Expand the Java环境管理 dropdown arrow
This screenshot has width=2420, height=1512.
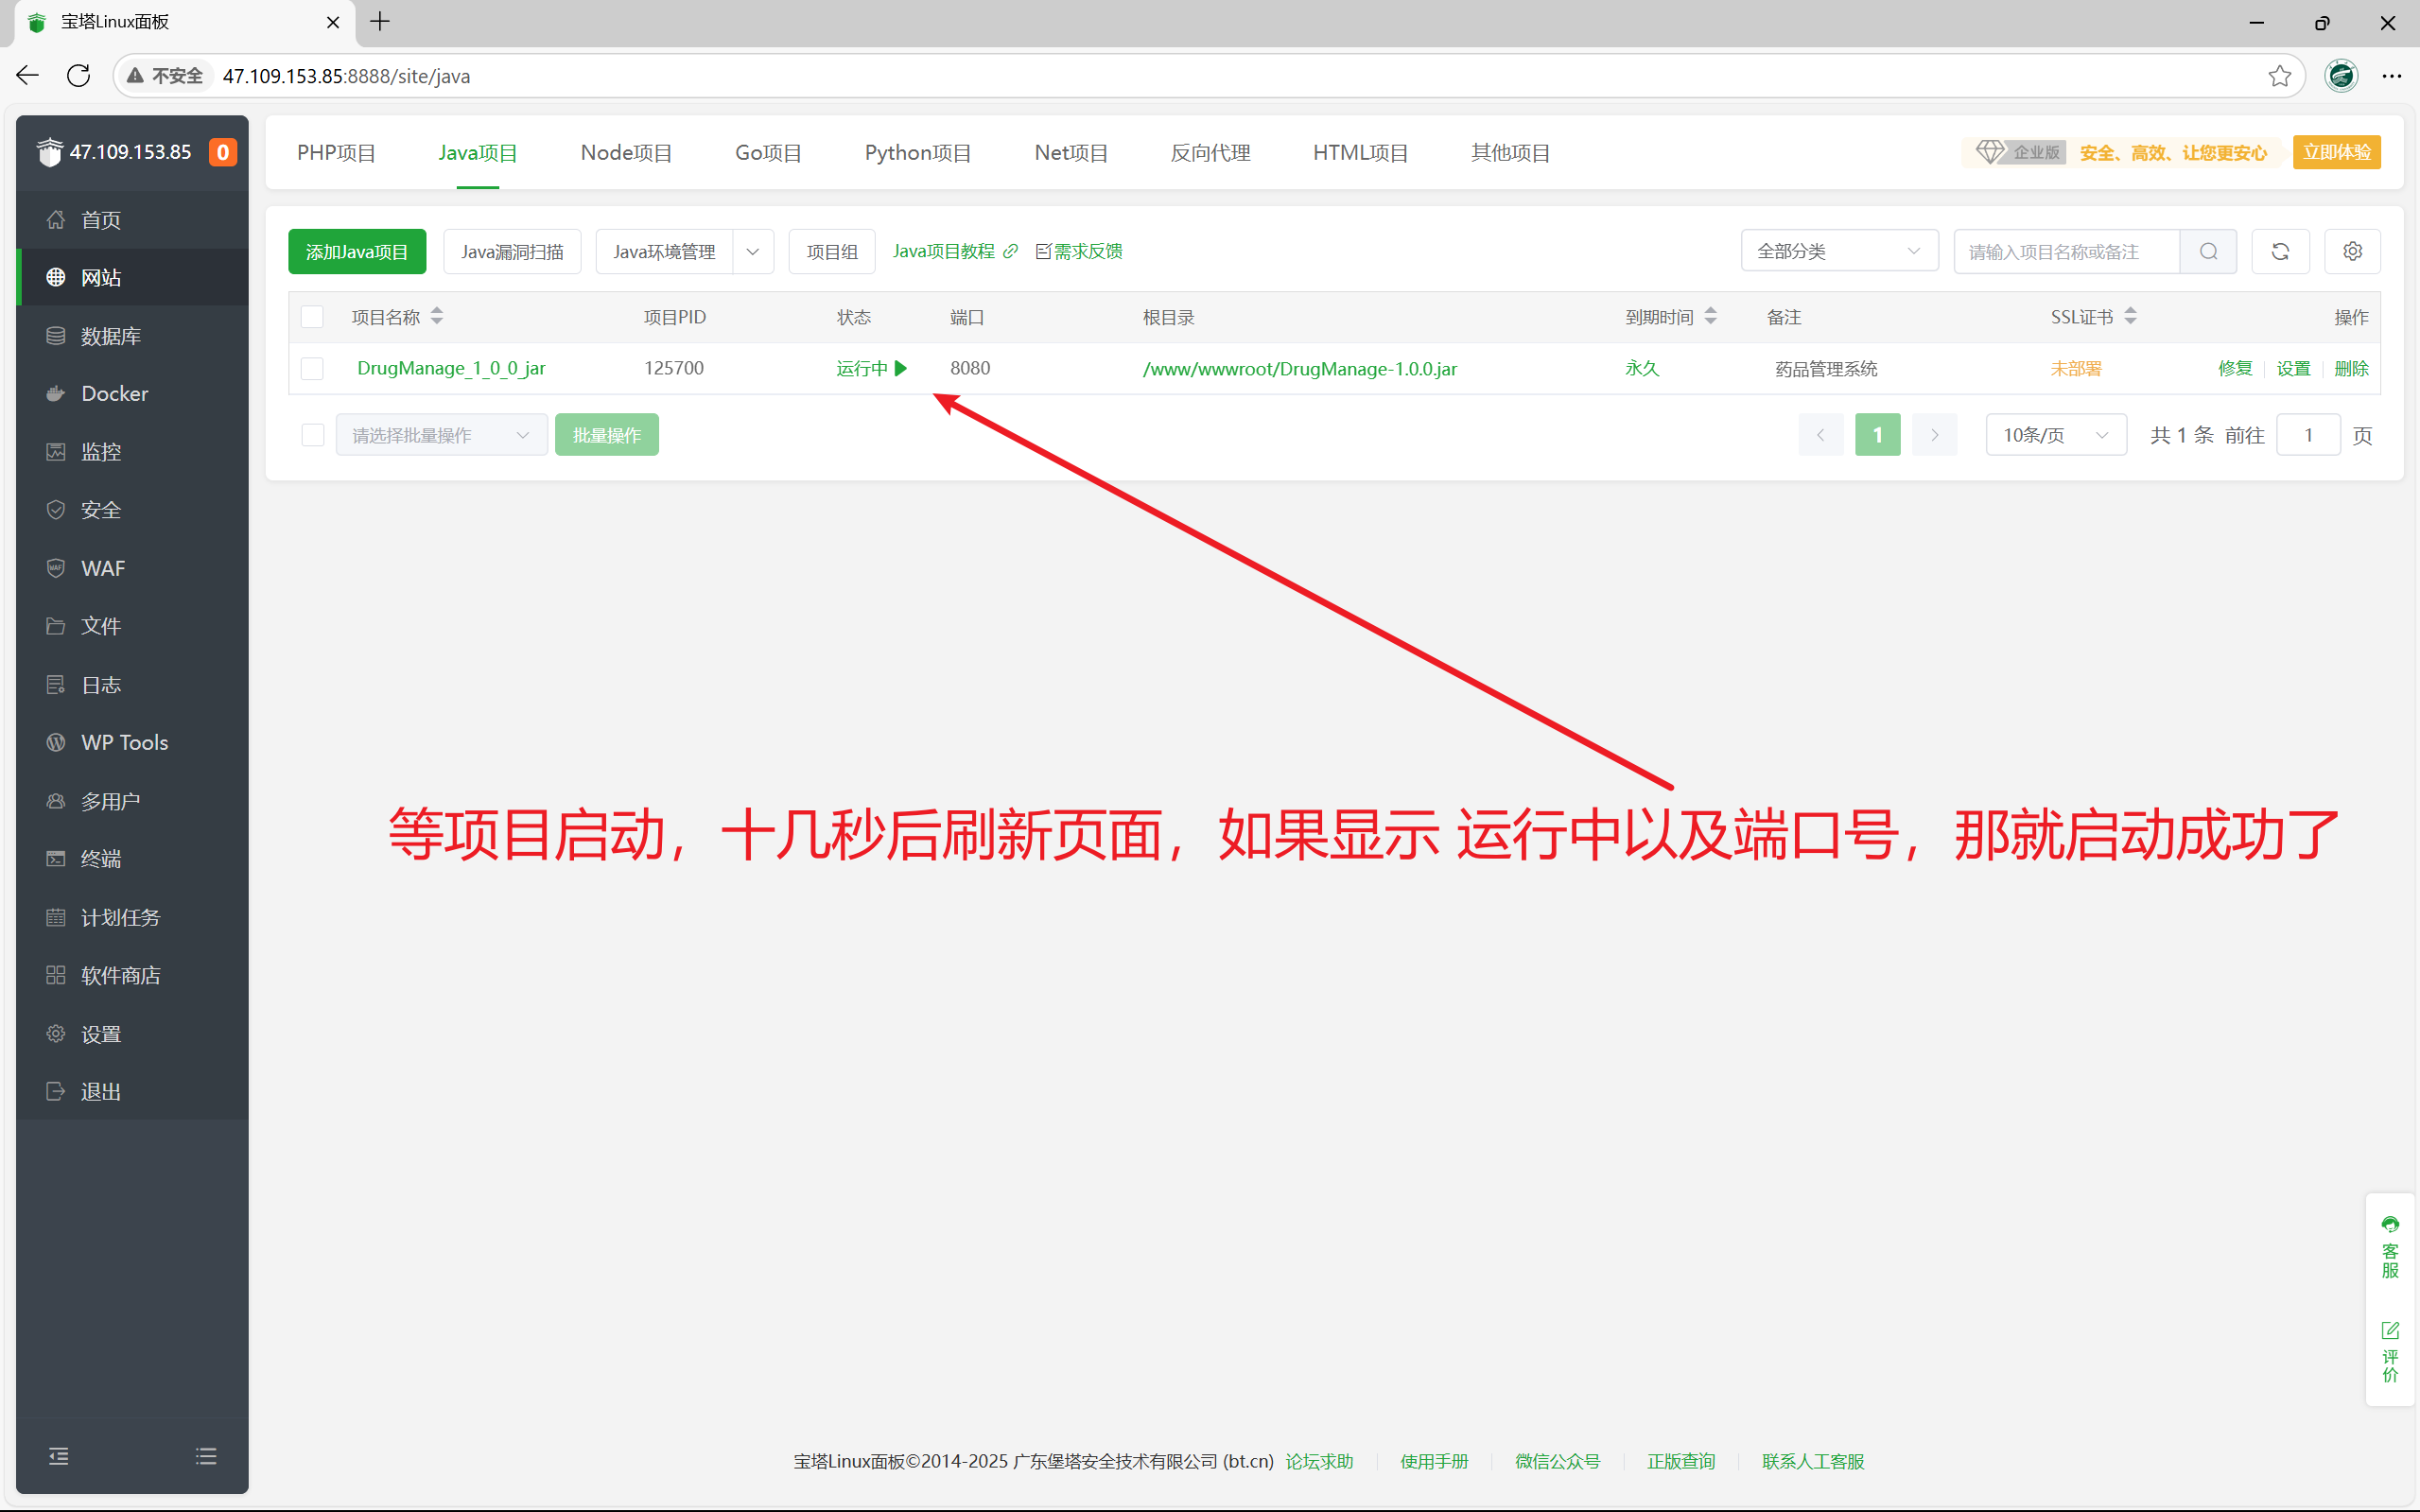point(753,251)
